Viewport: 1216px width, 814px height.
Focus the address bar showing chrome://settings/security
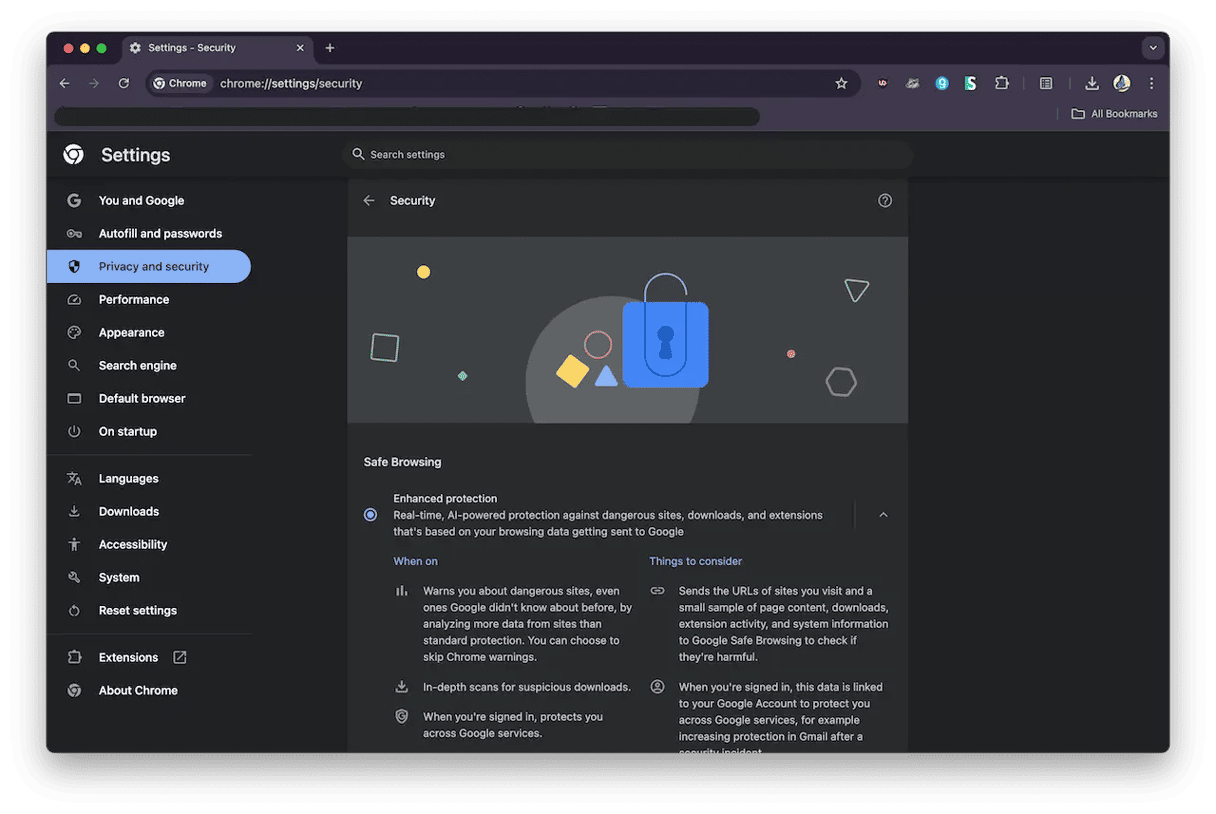(x=504, y=84)
